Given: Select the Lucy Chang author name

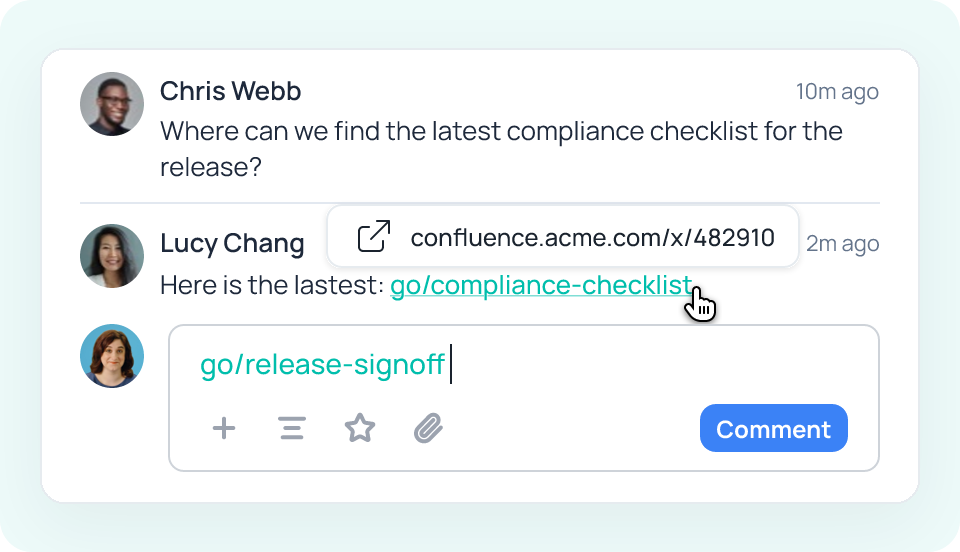Looking at the screenshot, I should 232,243.
